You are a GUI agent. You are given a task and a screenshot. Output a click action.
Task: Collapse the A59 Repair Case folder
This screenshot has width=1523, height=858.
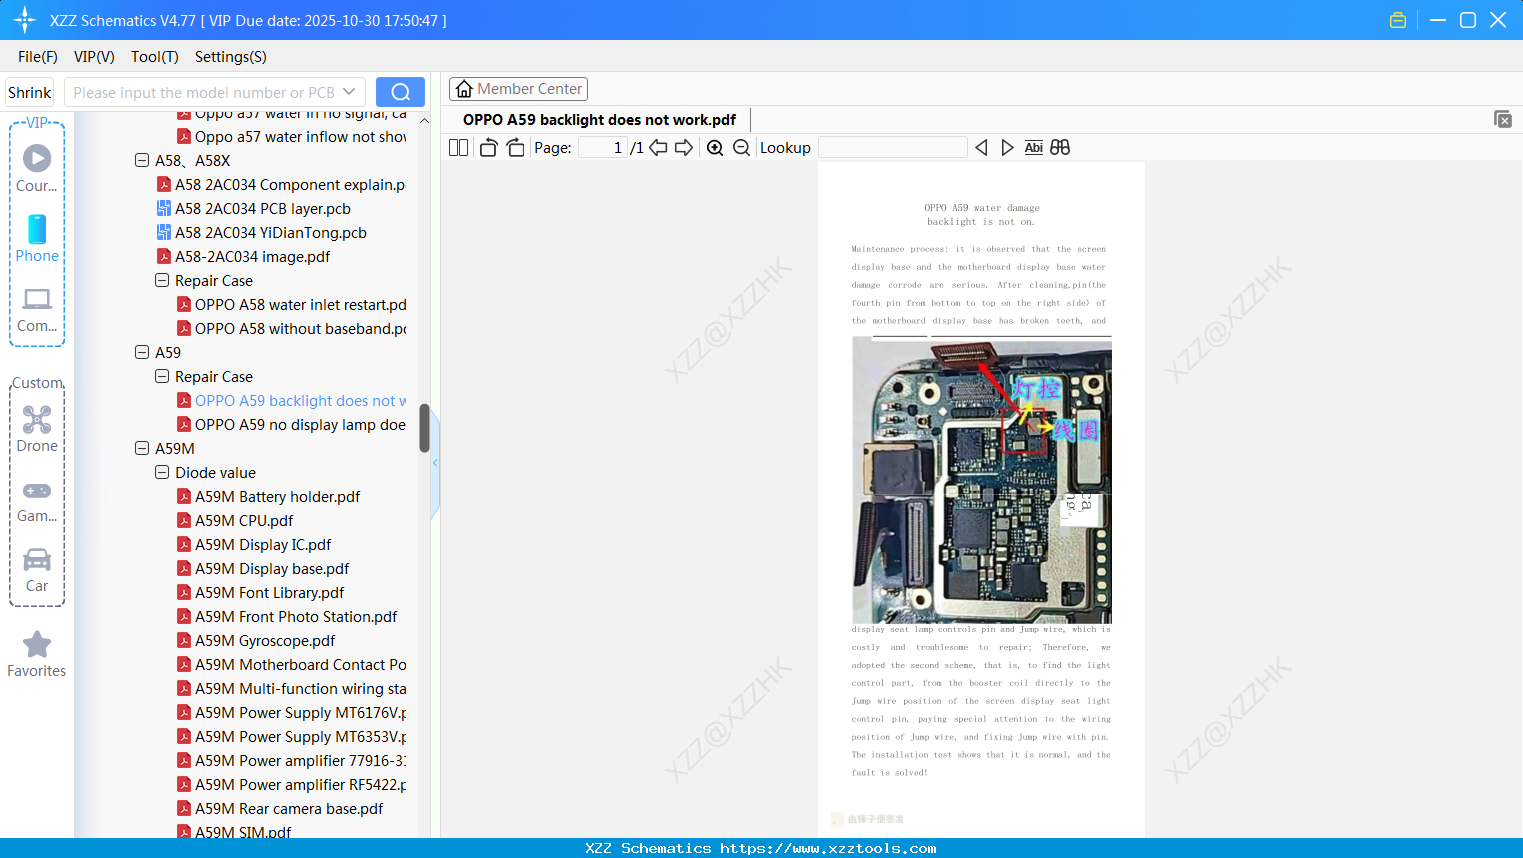pos(161,376)
